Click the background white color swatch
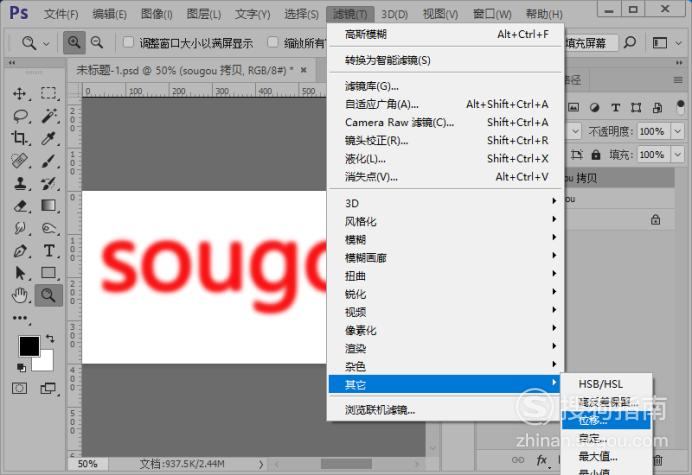The height and width of the screenshot is (475, 692). [46, 363]
